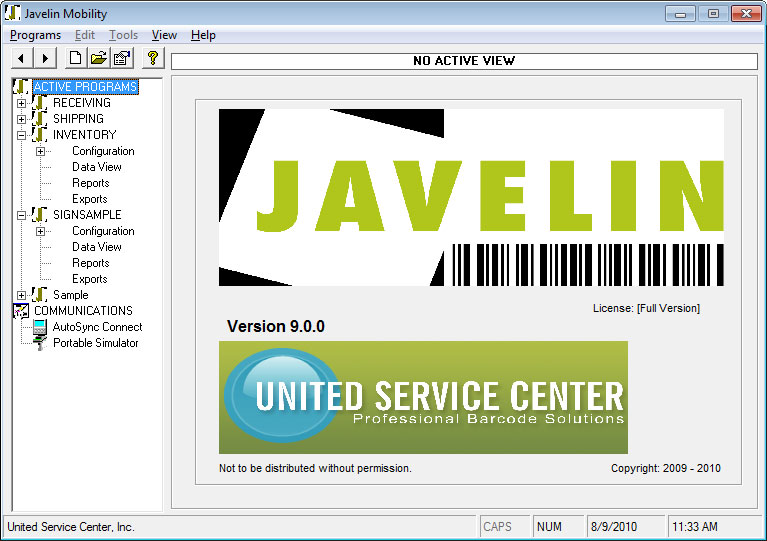Expand Configuration under SIGNSAMPLE
Screen dimensions: 767x541
click(41, 231)
